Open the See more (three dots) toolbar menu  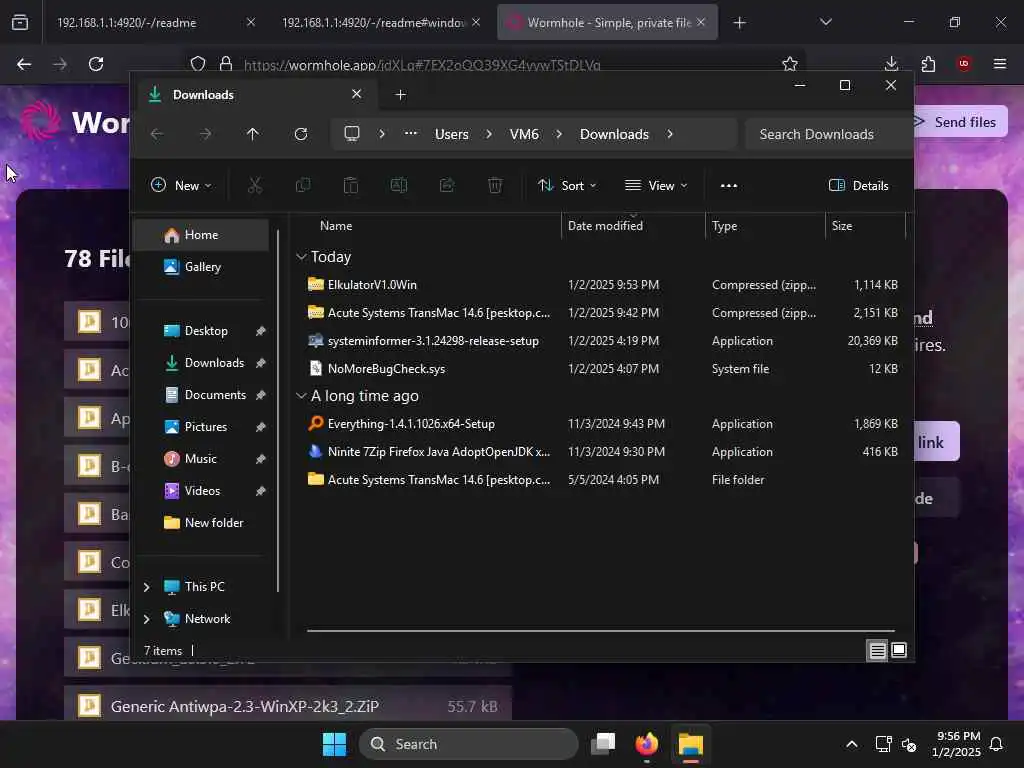pyautogui.click(x=729, y=185)
